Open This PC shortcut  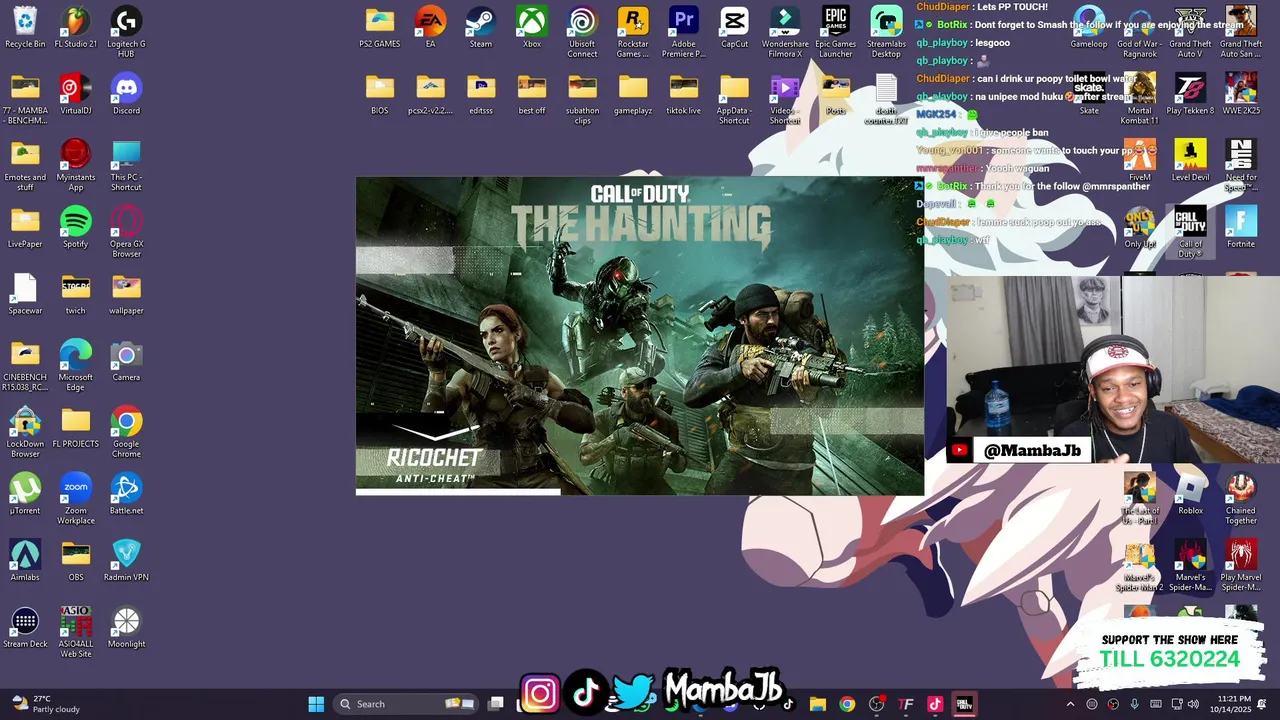[126, 165]
